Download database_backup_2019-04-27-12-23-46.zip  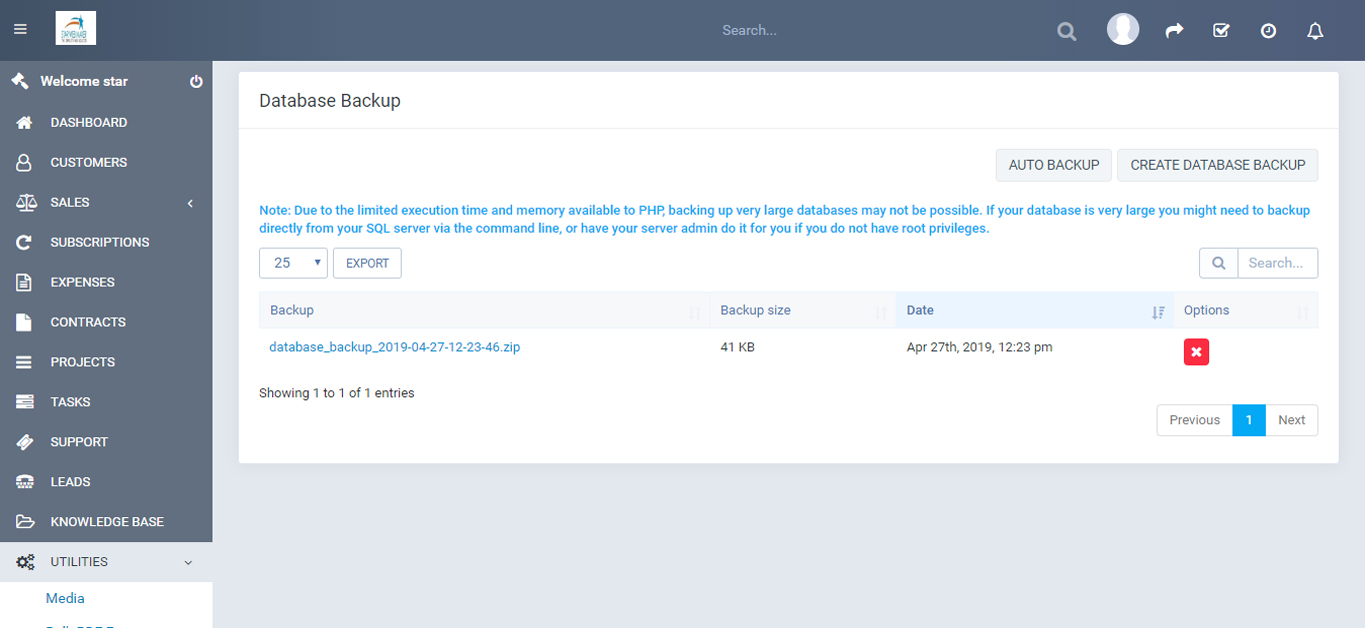[394, 347]
